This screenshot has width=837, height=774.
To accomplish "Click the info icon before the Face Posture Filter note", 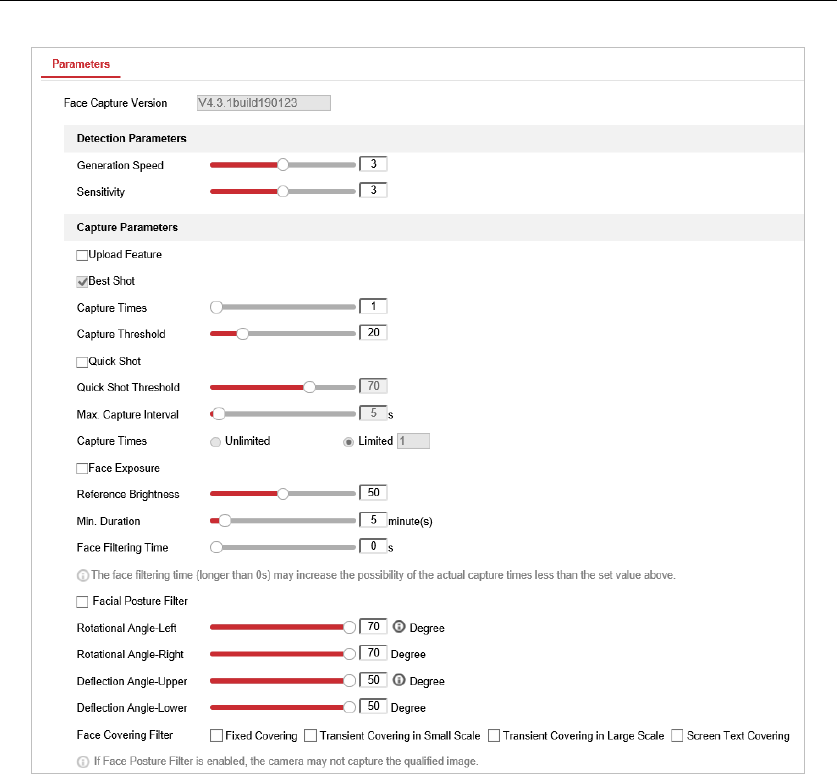I will 83,762.
